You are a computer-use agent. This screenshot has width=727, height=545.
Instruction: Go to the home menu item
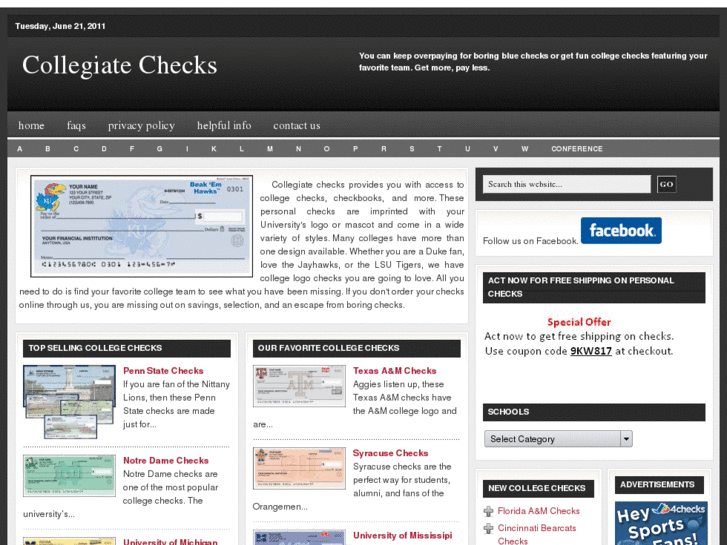[x=31, y=125]
